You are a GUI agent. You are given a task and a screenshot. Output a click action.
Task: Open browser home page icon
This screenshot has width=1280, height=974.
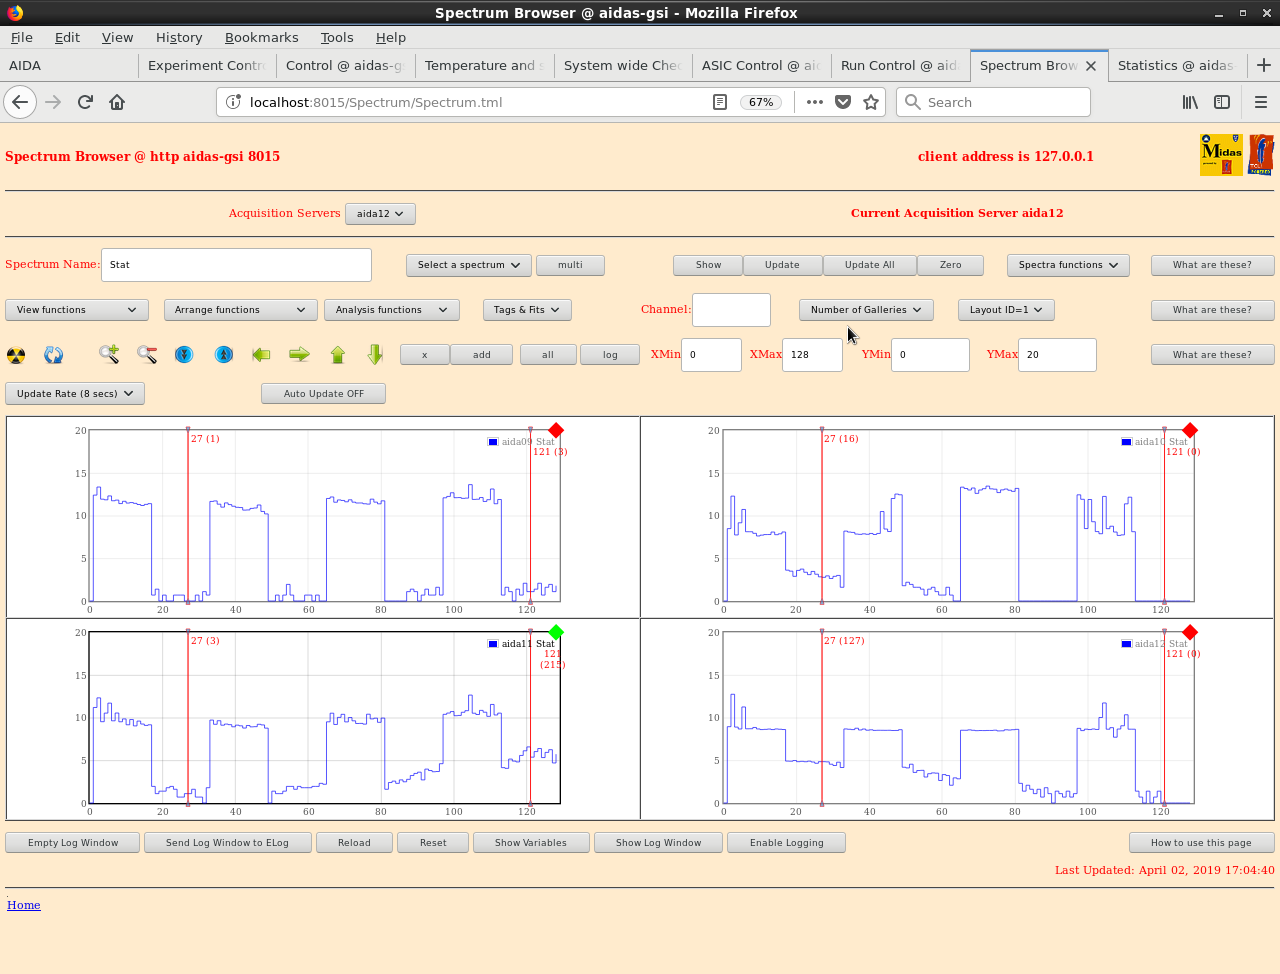pos(117,102)
